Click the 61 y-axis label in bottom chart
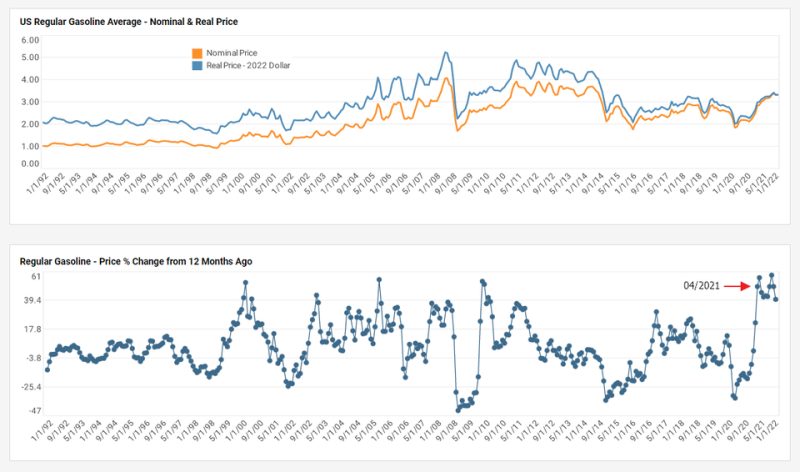The width and height of the screenshot is (800, 472). coord(36,277)
